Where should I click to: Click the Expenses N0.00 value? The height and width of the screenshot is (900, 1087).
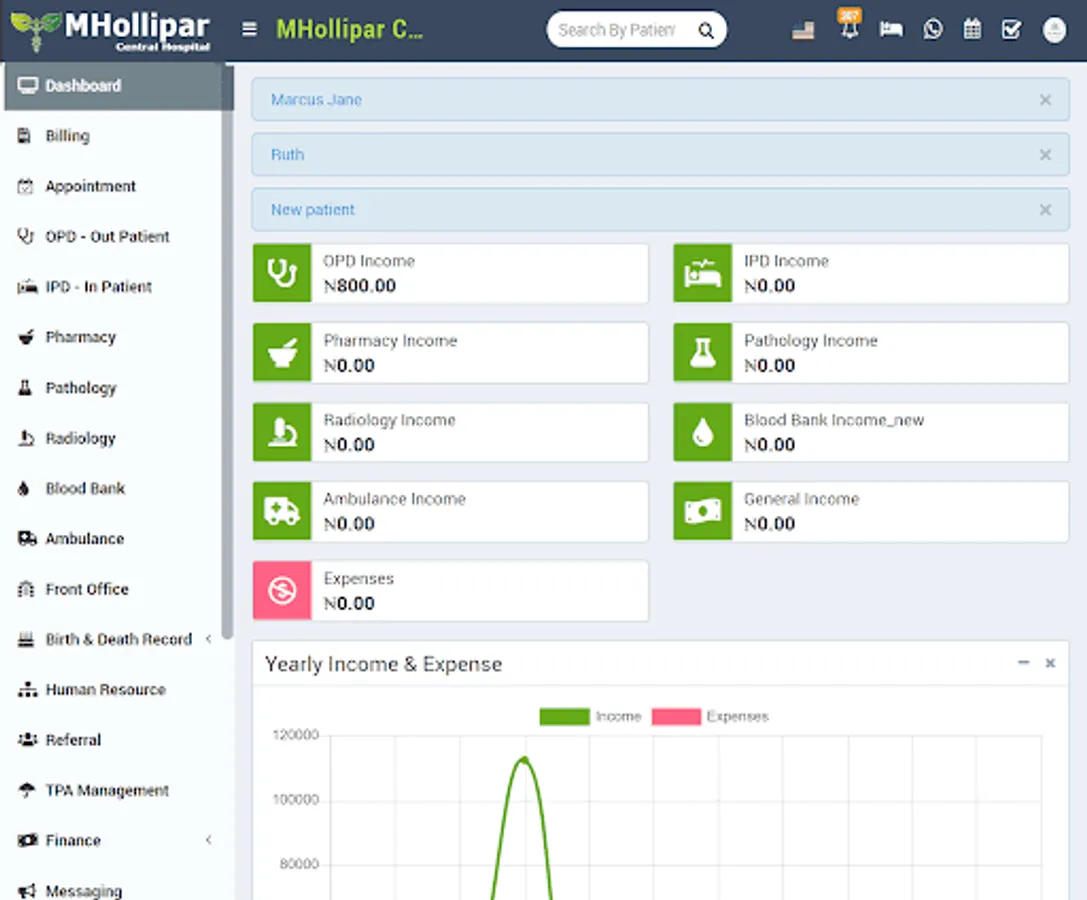[x=349, y=603]
